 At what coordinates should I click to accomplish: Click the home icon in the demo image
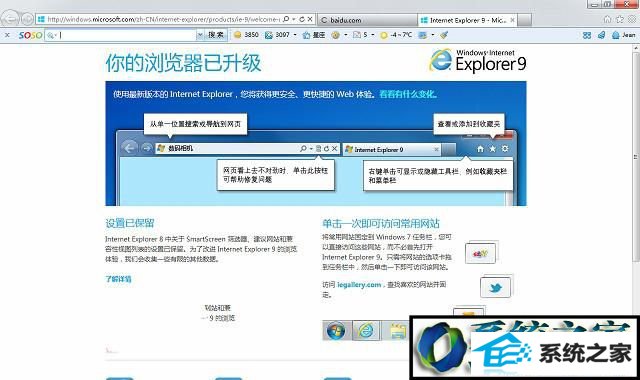(x=480, y=149)
